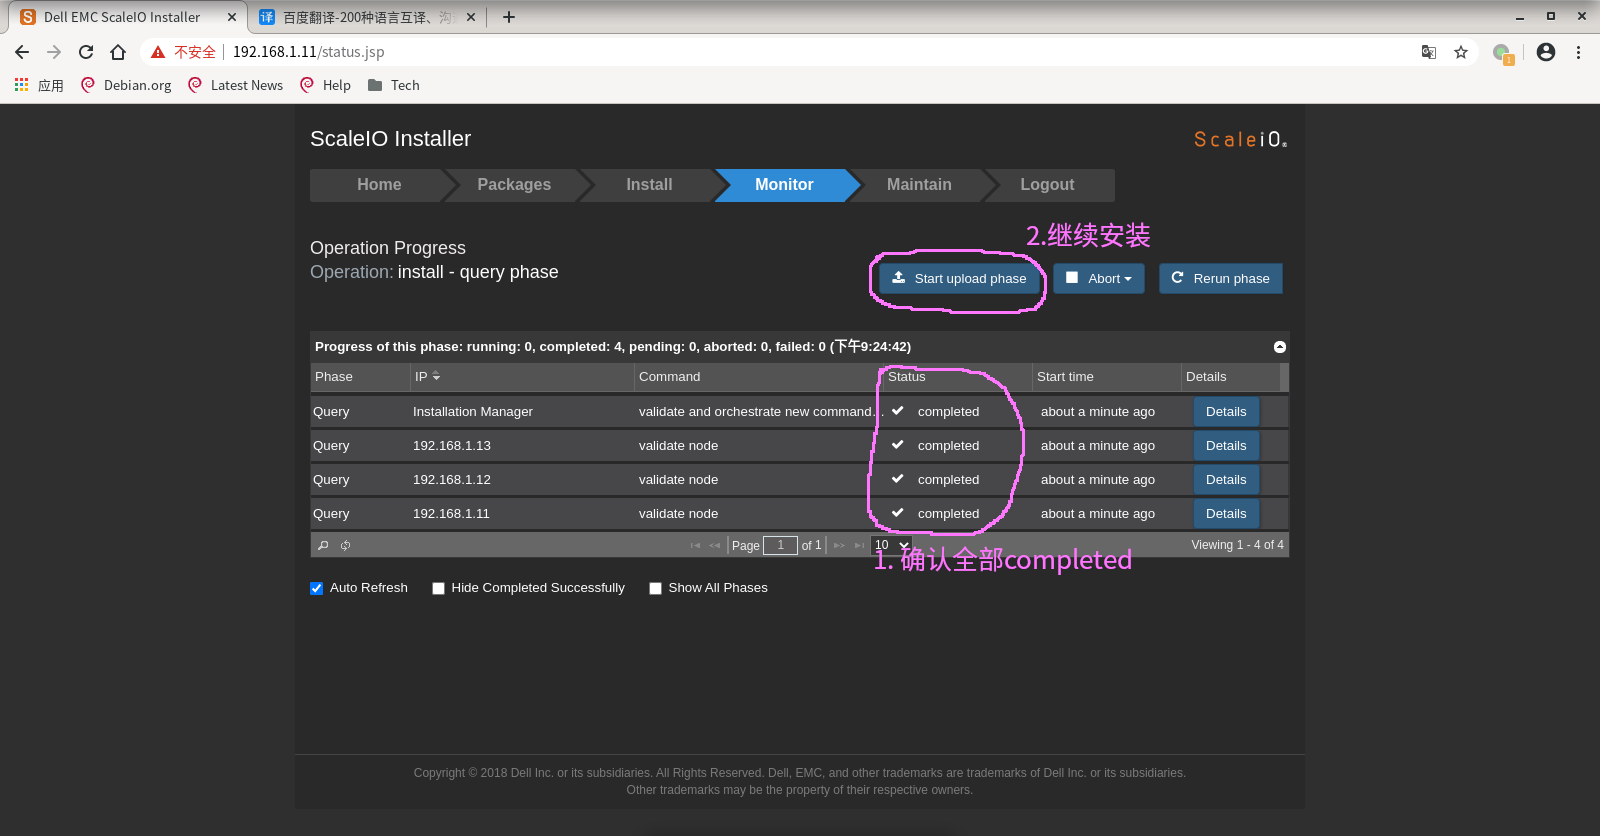Select the Monitor step
Viewport: 1600px width, 836px height.
(784, 185)
